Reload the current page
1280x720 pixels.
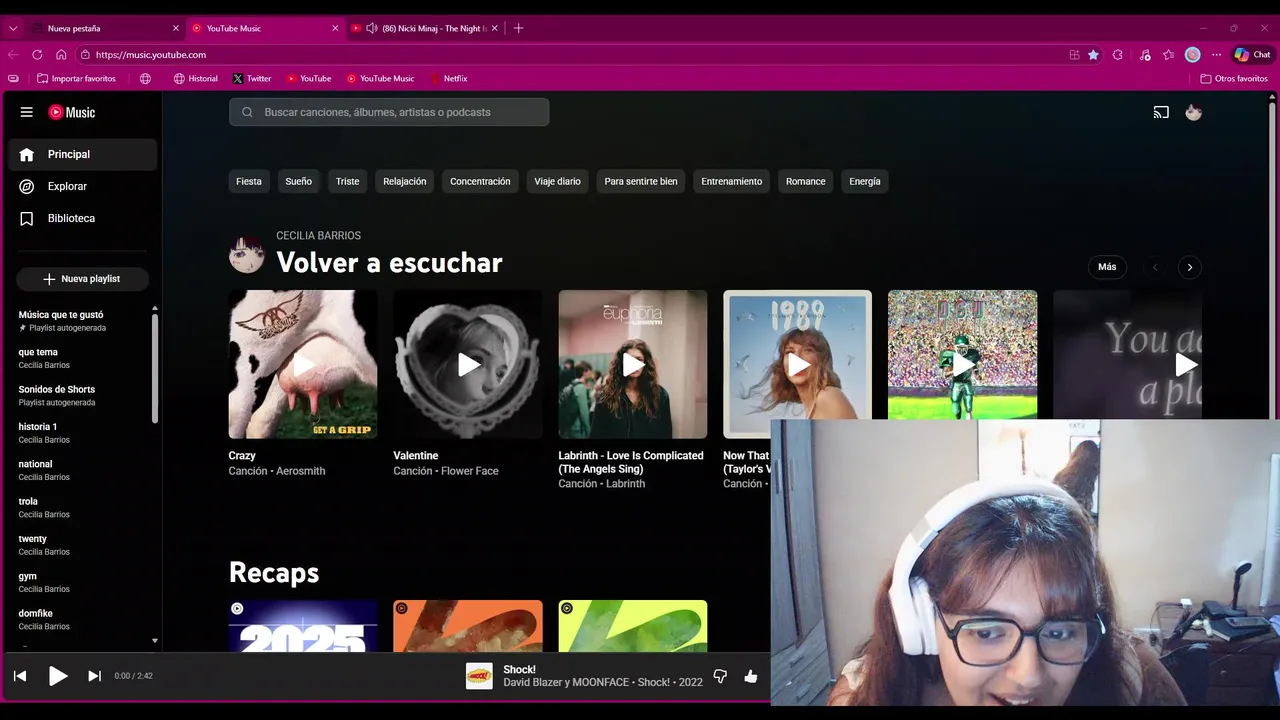pyautogui.click(x=37, y=55)
